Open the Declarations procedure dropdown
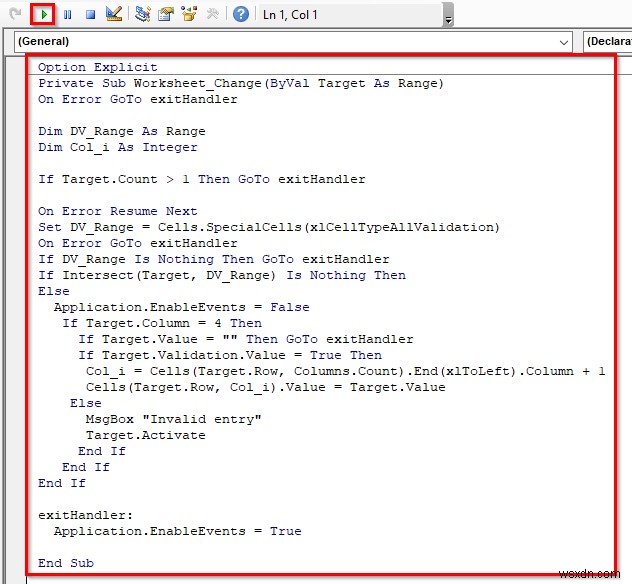This screenshot has height=584, width=632. (607, 42)
